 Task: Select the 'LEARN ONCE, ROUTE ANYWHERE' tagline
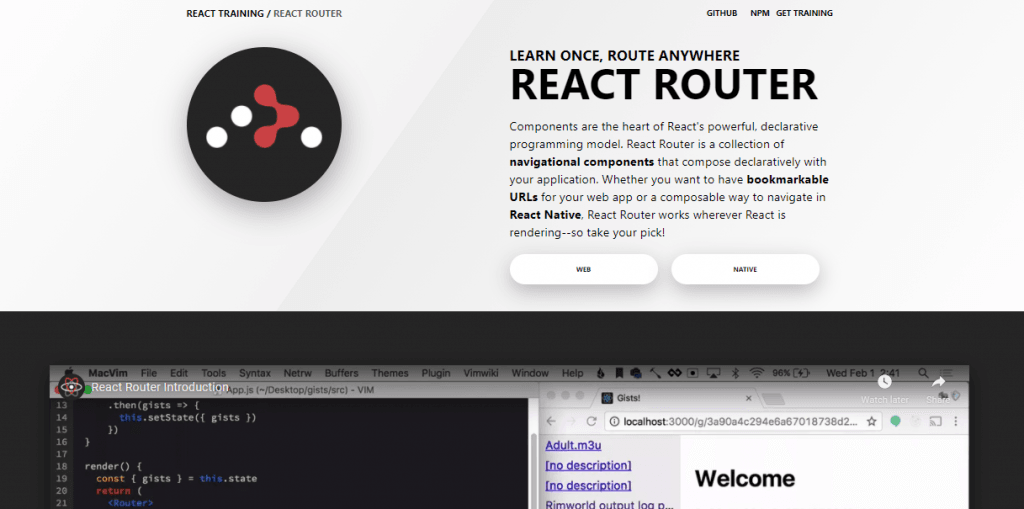pyautogui.click(x=624, y=56)
